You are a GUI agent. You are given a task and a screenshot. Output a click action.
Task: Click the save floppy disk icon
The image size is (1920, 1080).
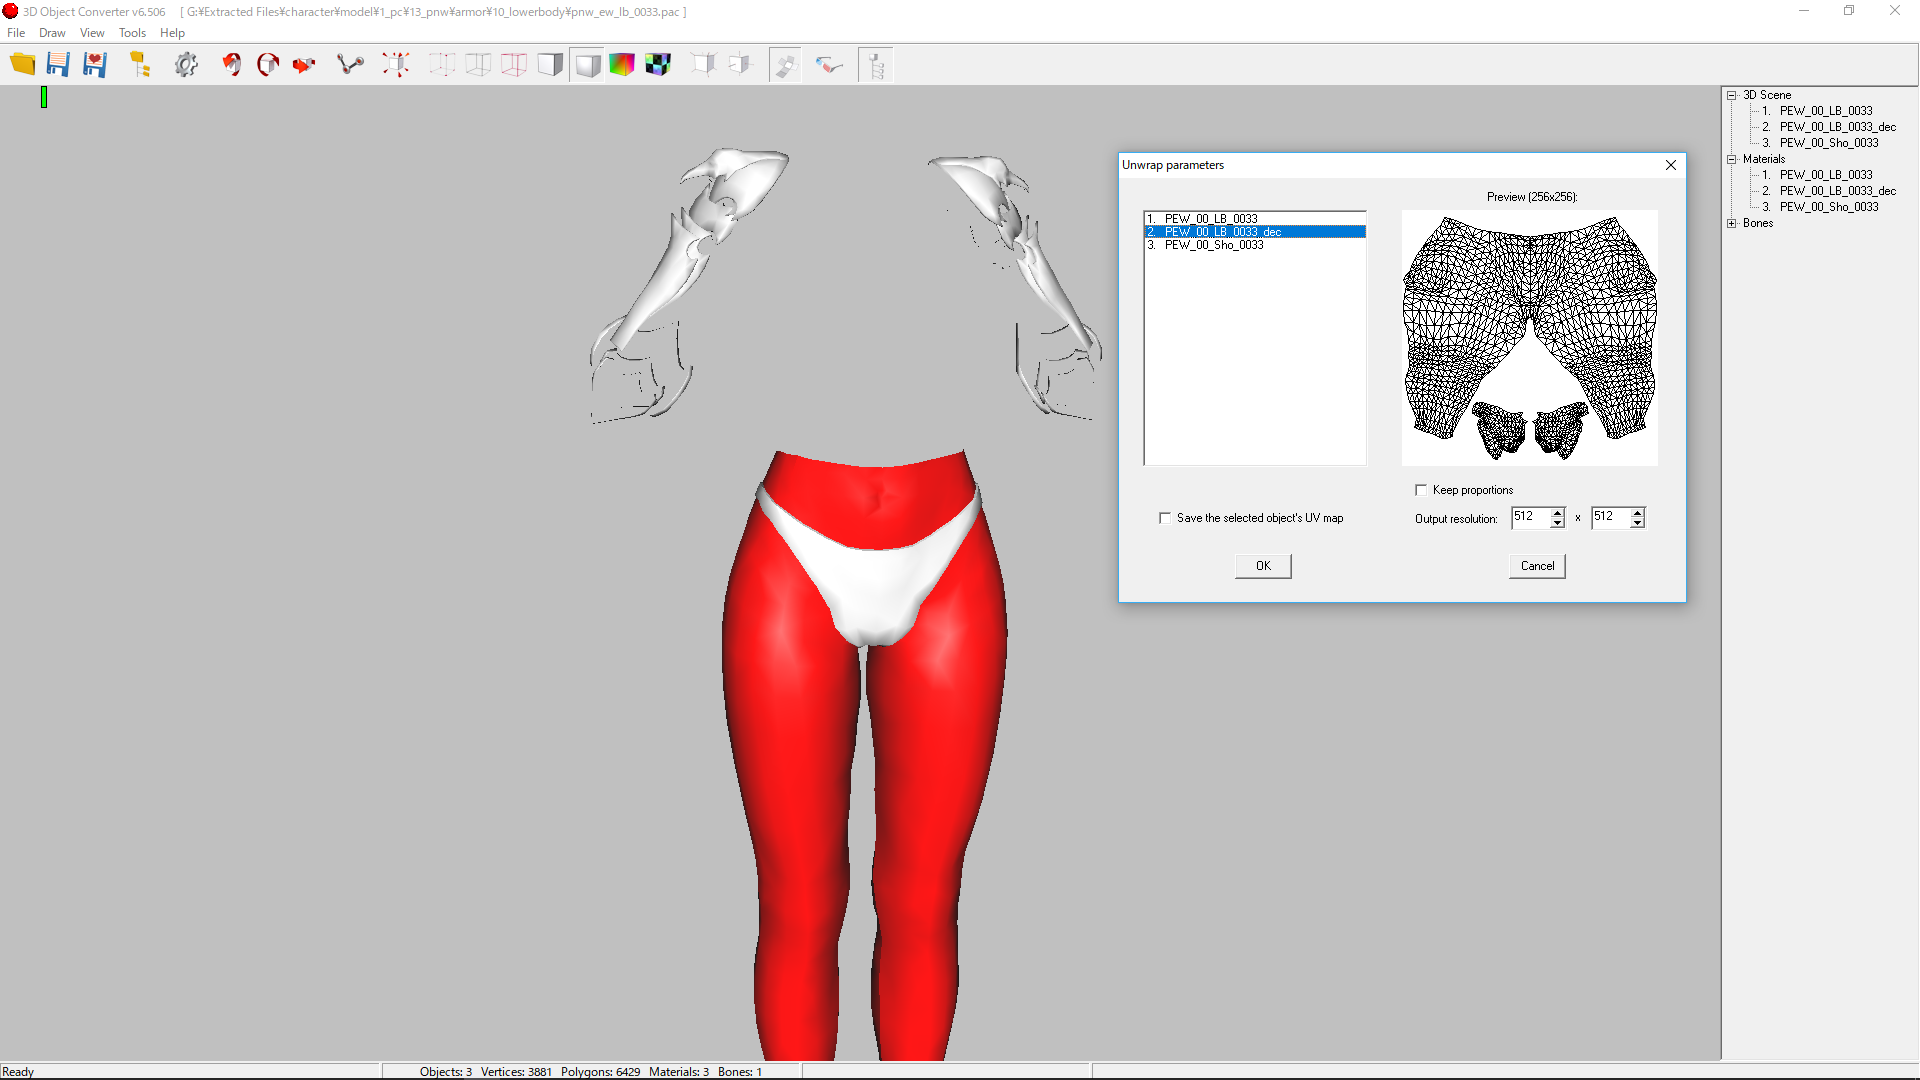click(x=58, y=65)
